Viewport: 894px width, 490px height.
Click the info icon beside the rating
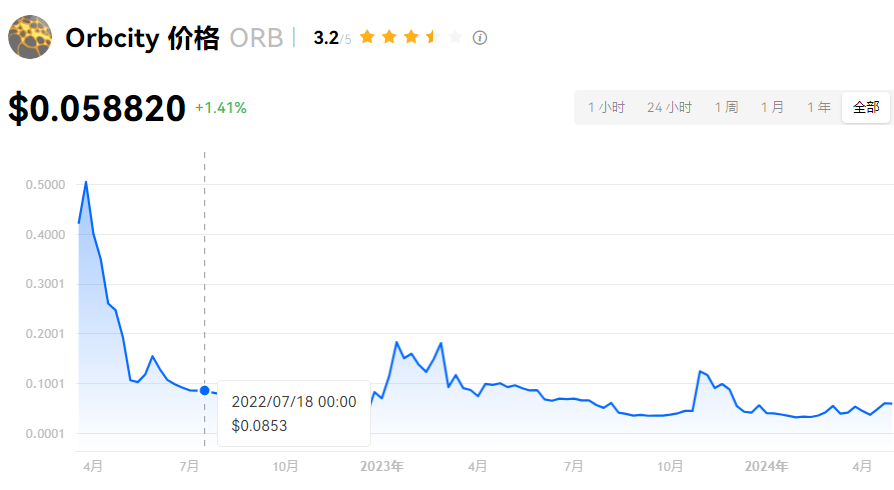pos(480,38)
